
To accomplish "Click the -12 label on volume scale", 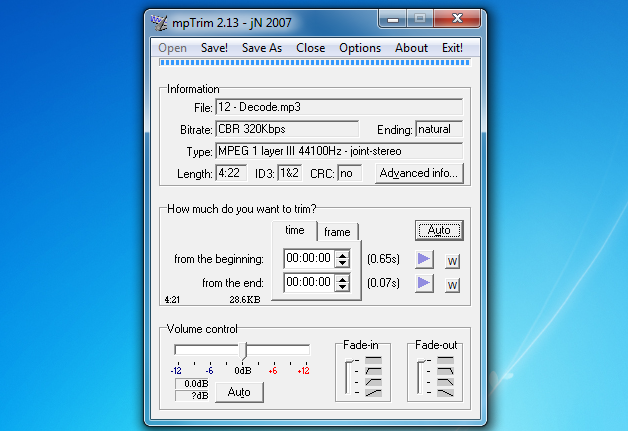I will pos(176,371).
